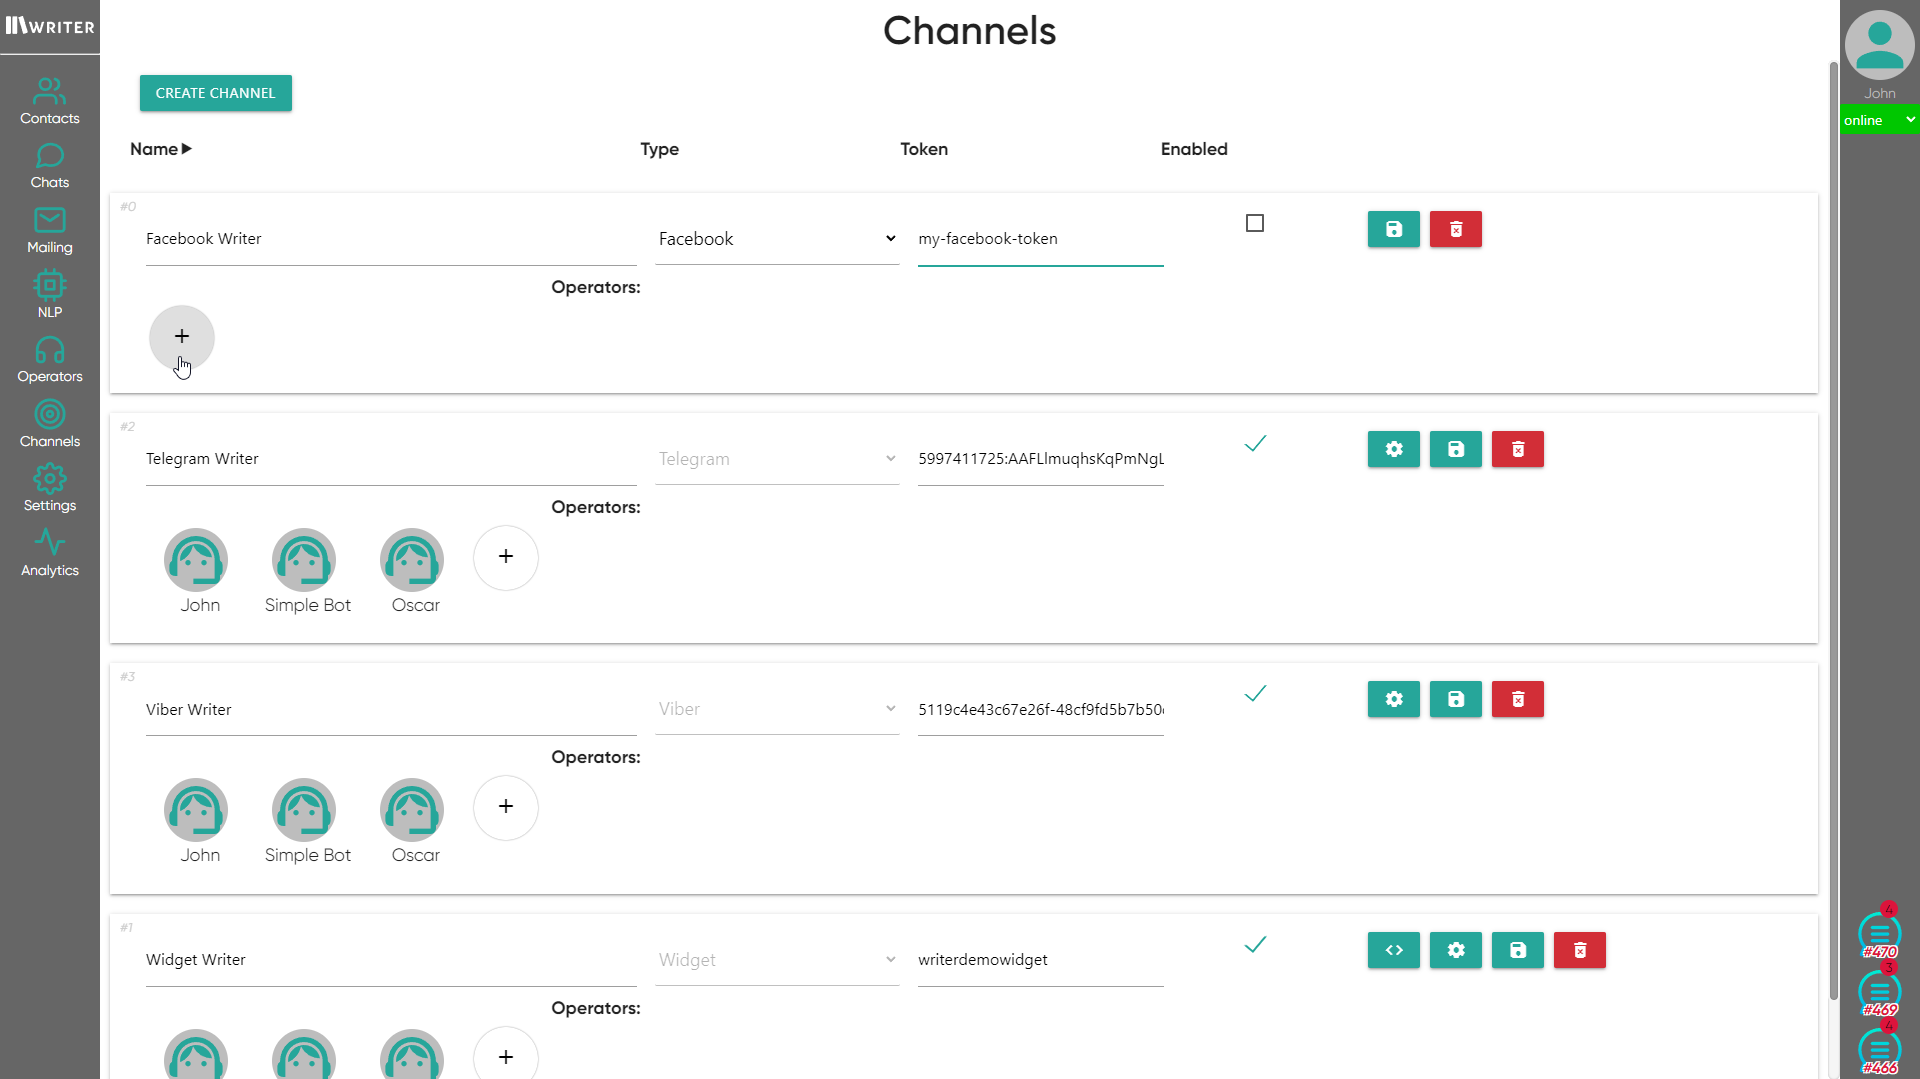The height and width of the screenshot is (1079, 1920).
Task: Toggle enabled checkmark for Telegram Writer
Action: [x=1255, y=443]
